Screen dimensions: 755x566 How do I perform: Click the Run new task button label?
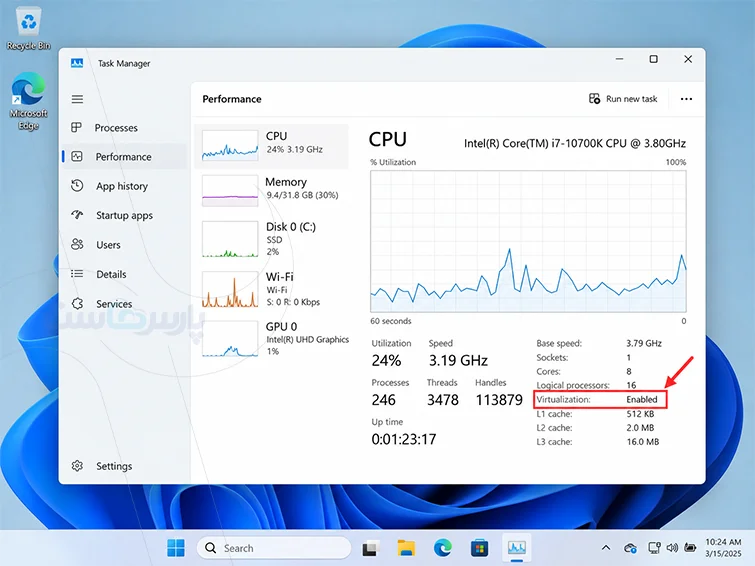point(632,99)
